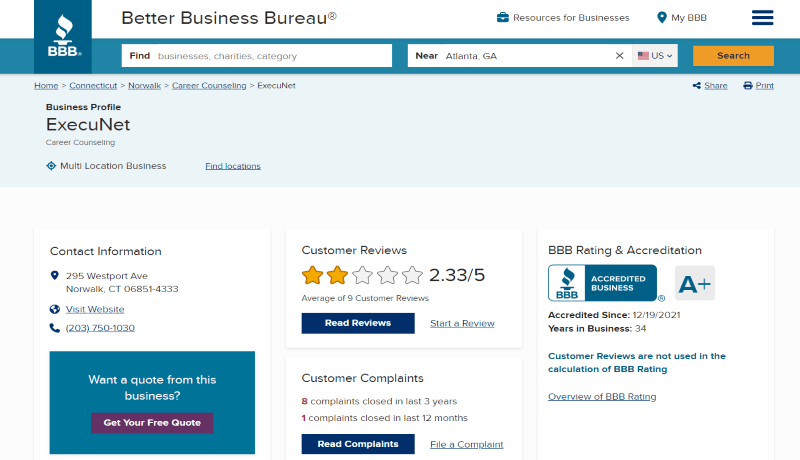This screenshot has height=460, width=800.
Task: Click the Find businesses search field
Action: (x=257, y=56)
